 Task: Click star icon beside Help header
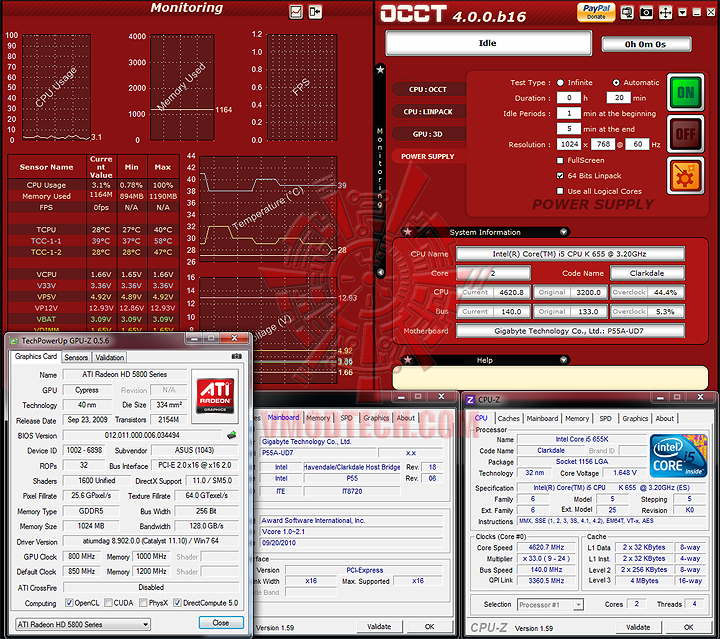click(407, 360)
